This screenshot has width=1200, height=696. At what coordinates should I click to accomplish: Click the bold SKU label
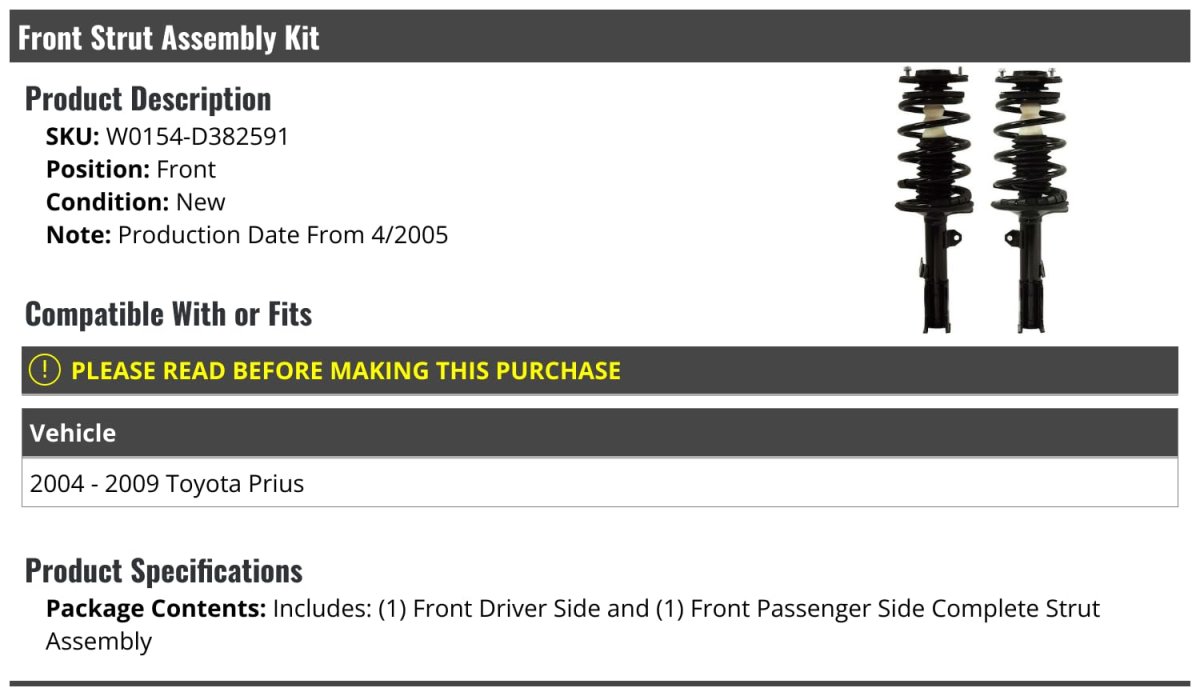[72, 137]
